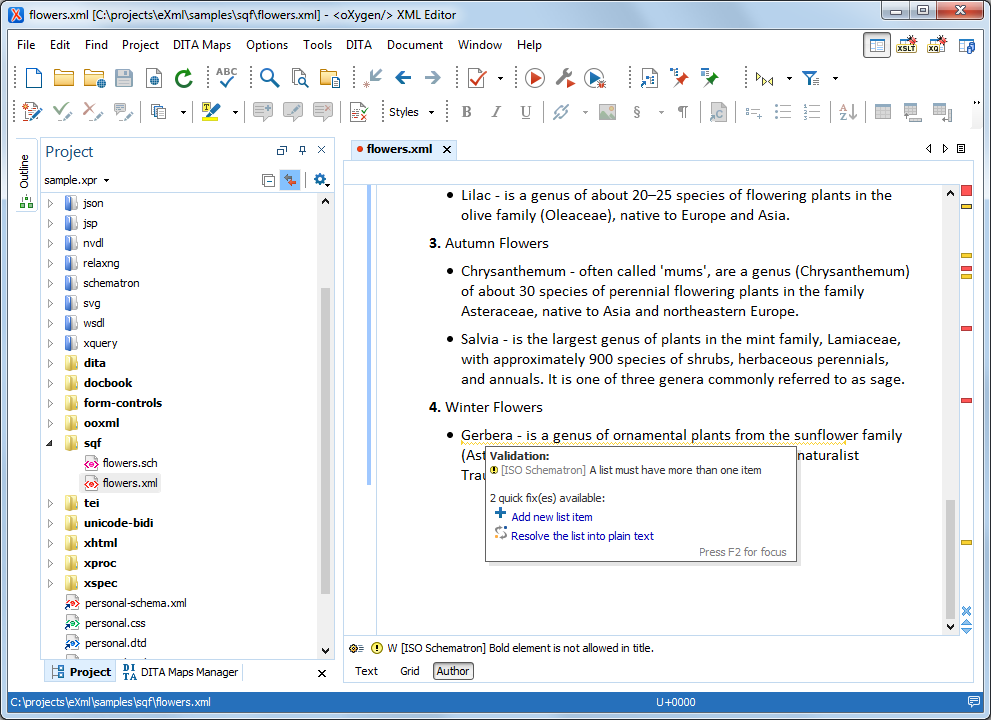The height and width of the screenshot is (720, 991).
Task: Open validation options dropdown arrow
Action: click(x=501, y=78)
